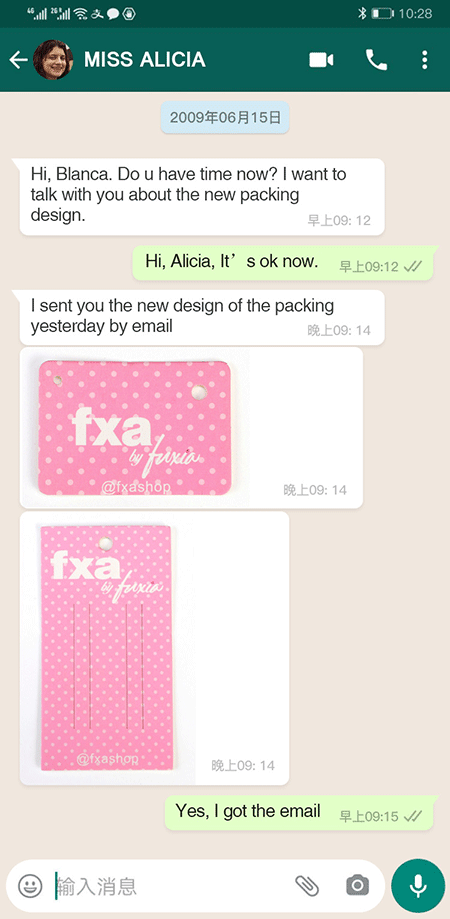Tap the back arrow to leave chat
The image size is (450, 919).
[x=18, y=60]
